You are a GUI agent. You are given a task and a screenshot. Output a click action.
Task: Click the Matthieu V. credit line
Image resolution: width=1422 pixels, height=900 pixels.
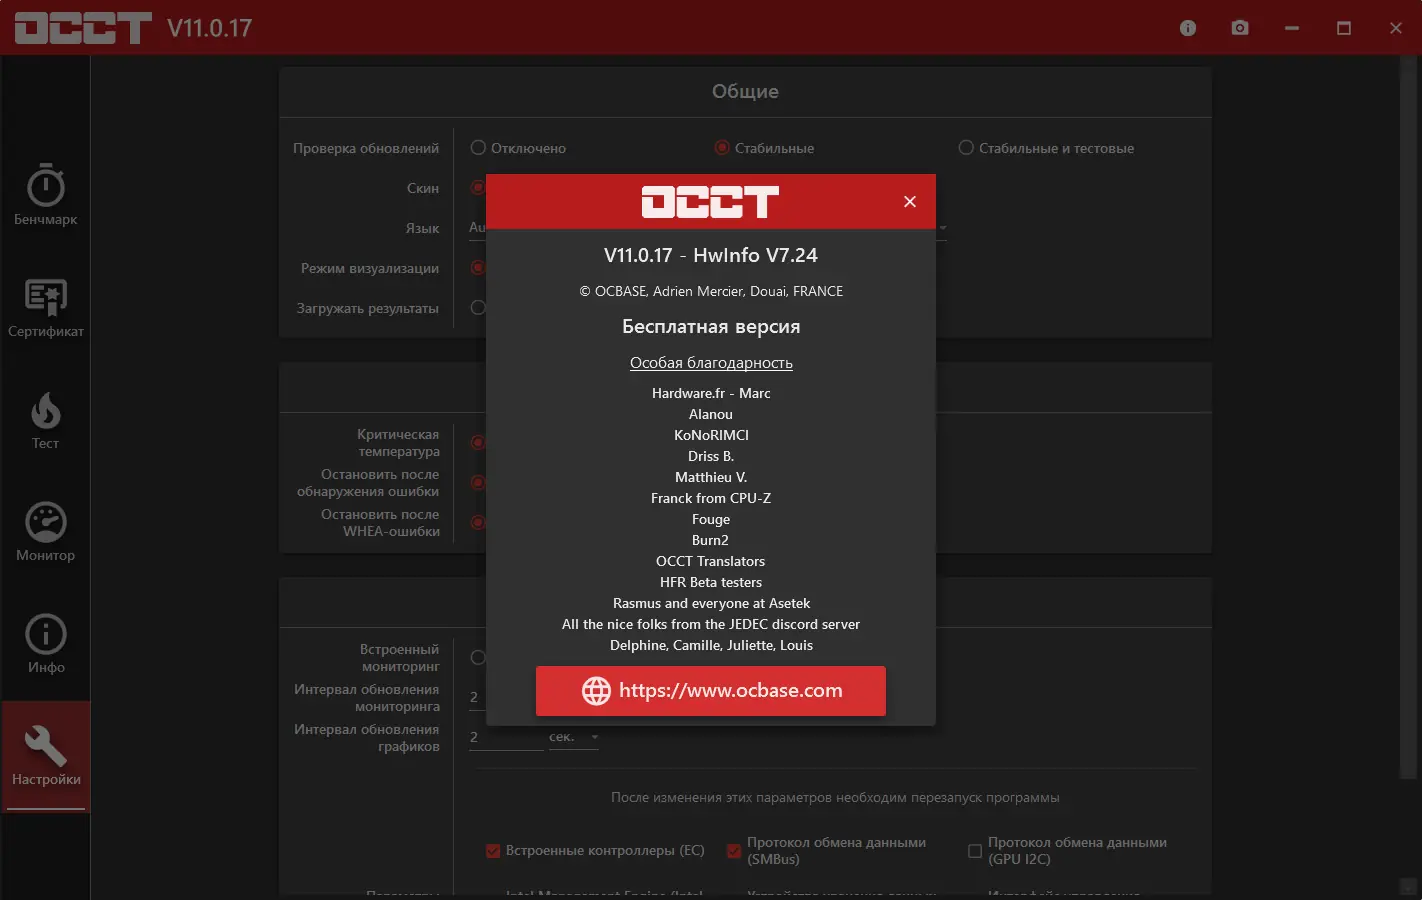pyautogui.click(x=711, y=477)
